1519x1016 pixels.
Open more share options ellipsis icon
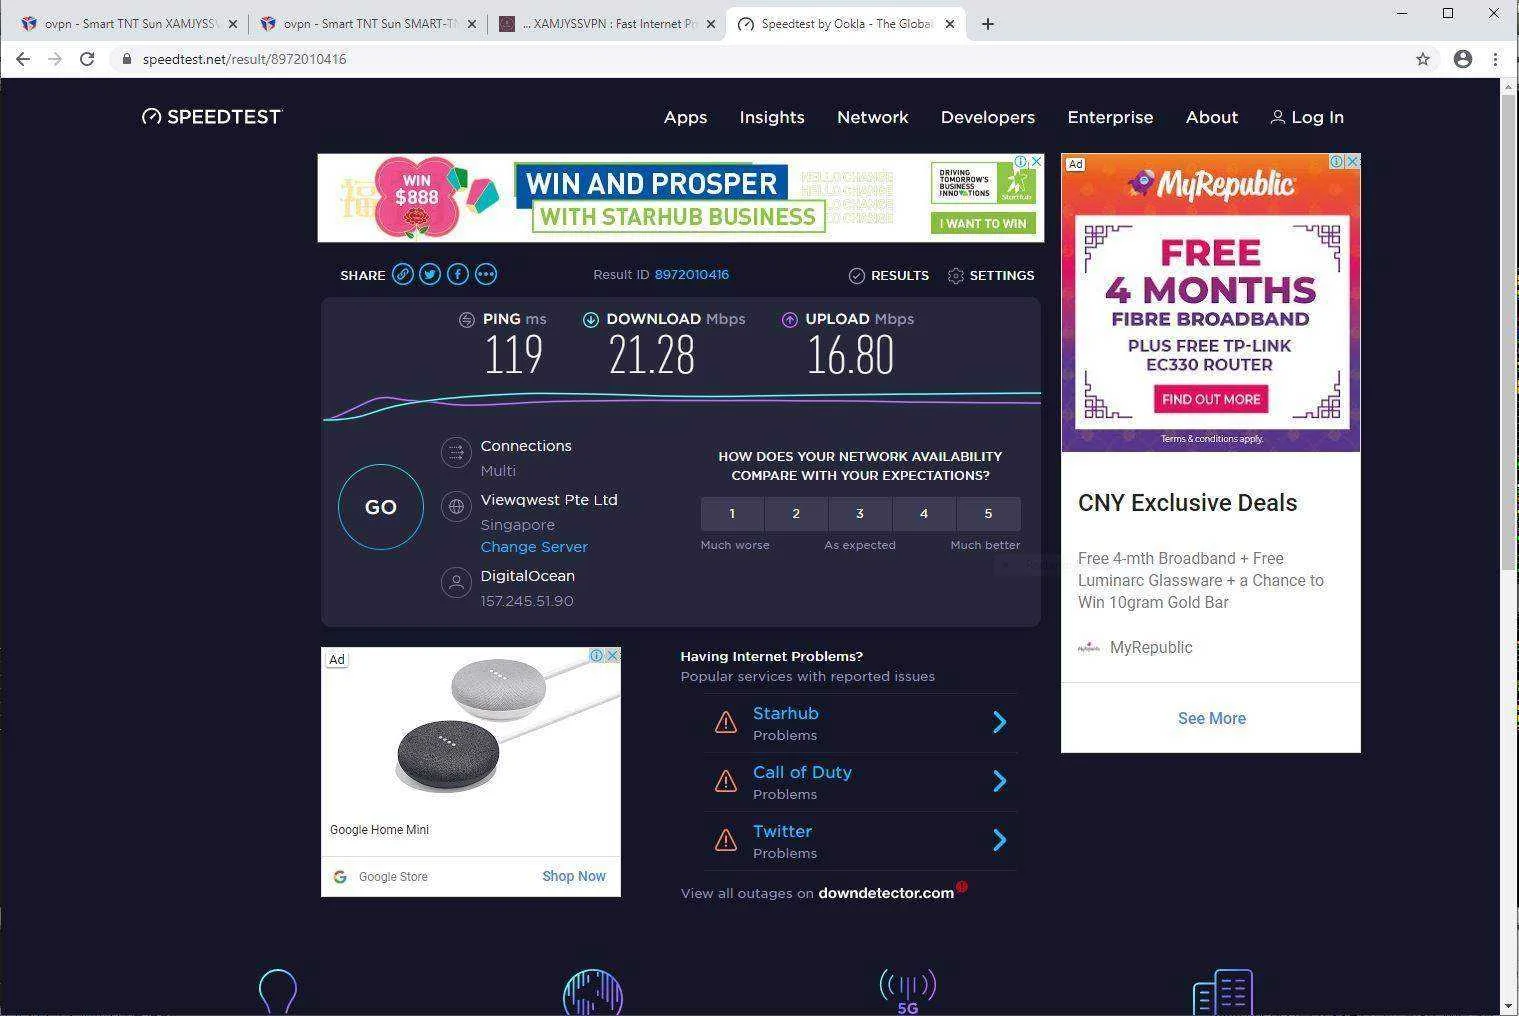tap(486, 274)
